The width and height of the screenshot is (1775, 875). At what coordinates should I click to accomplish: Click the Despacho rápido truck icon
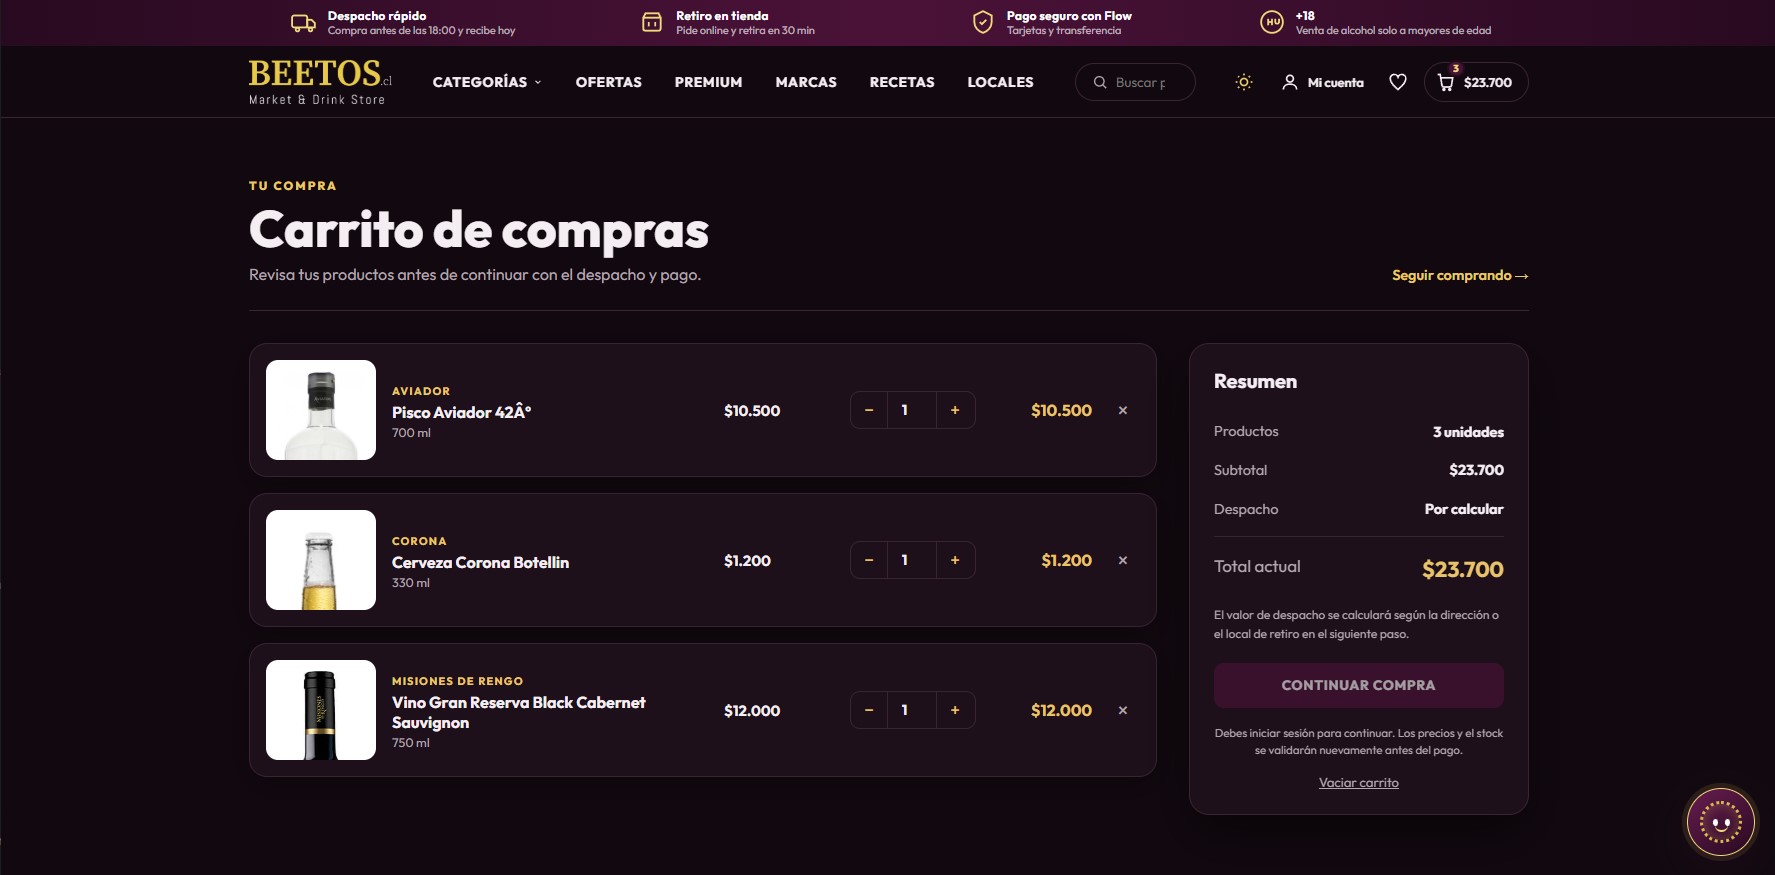coord(303,22)
